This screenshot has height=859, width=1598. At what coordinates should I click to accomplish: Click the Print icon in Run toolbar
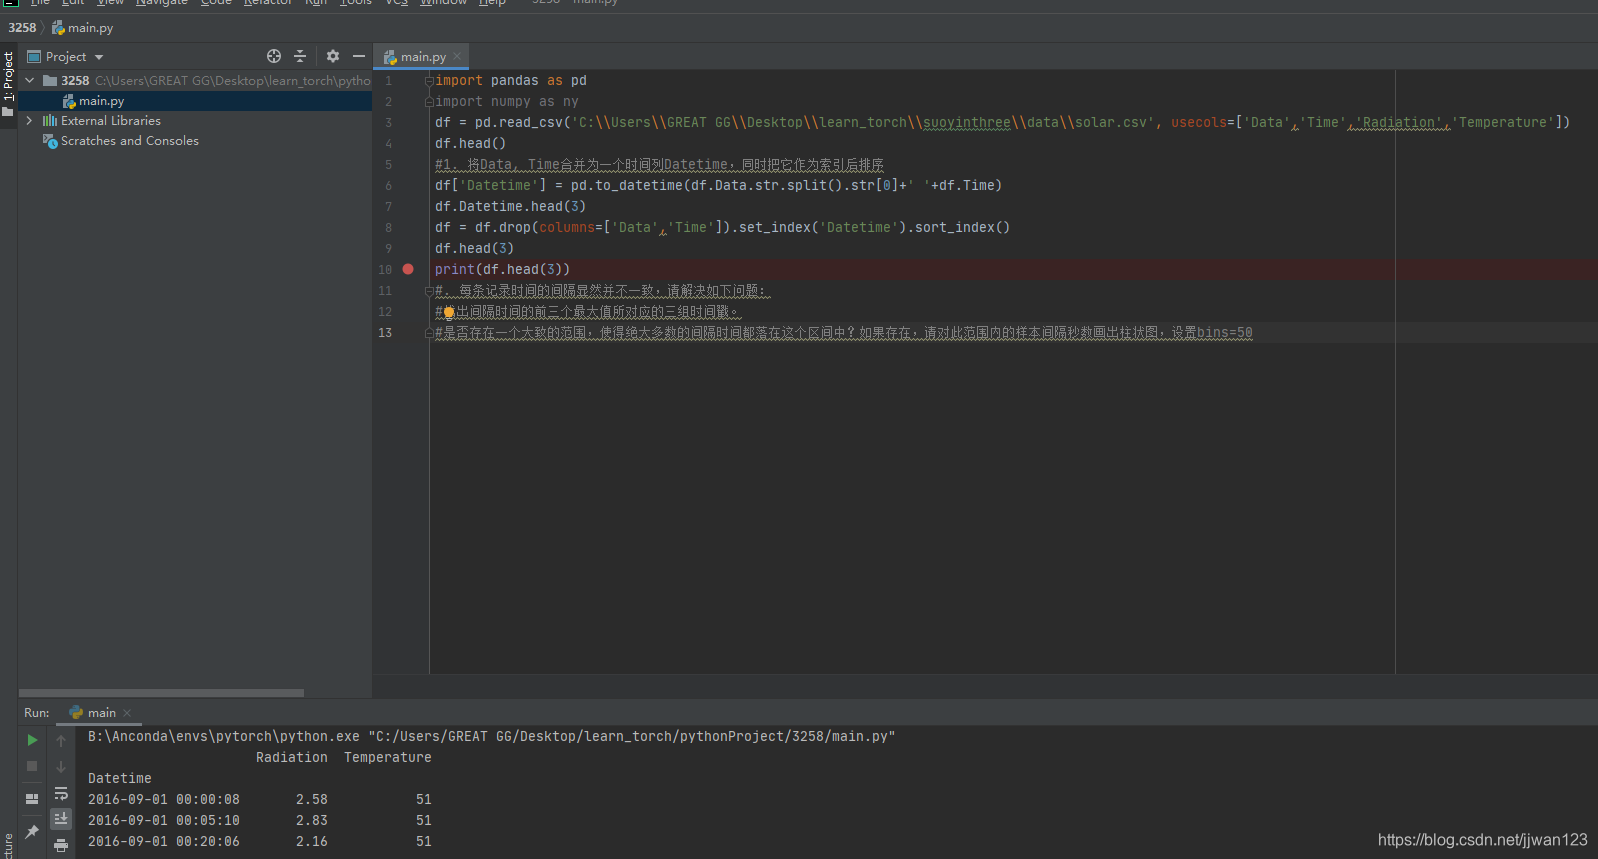click(x=61, y=845)
